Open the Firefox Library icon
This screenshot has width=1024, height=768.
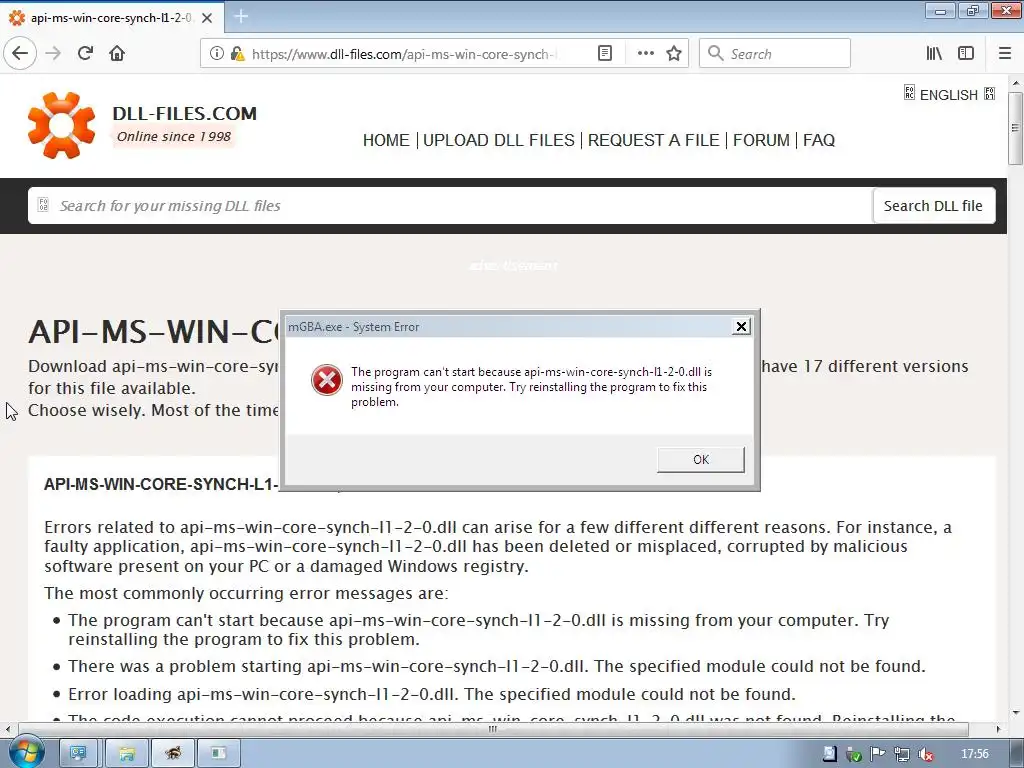coord(934,54)
